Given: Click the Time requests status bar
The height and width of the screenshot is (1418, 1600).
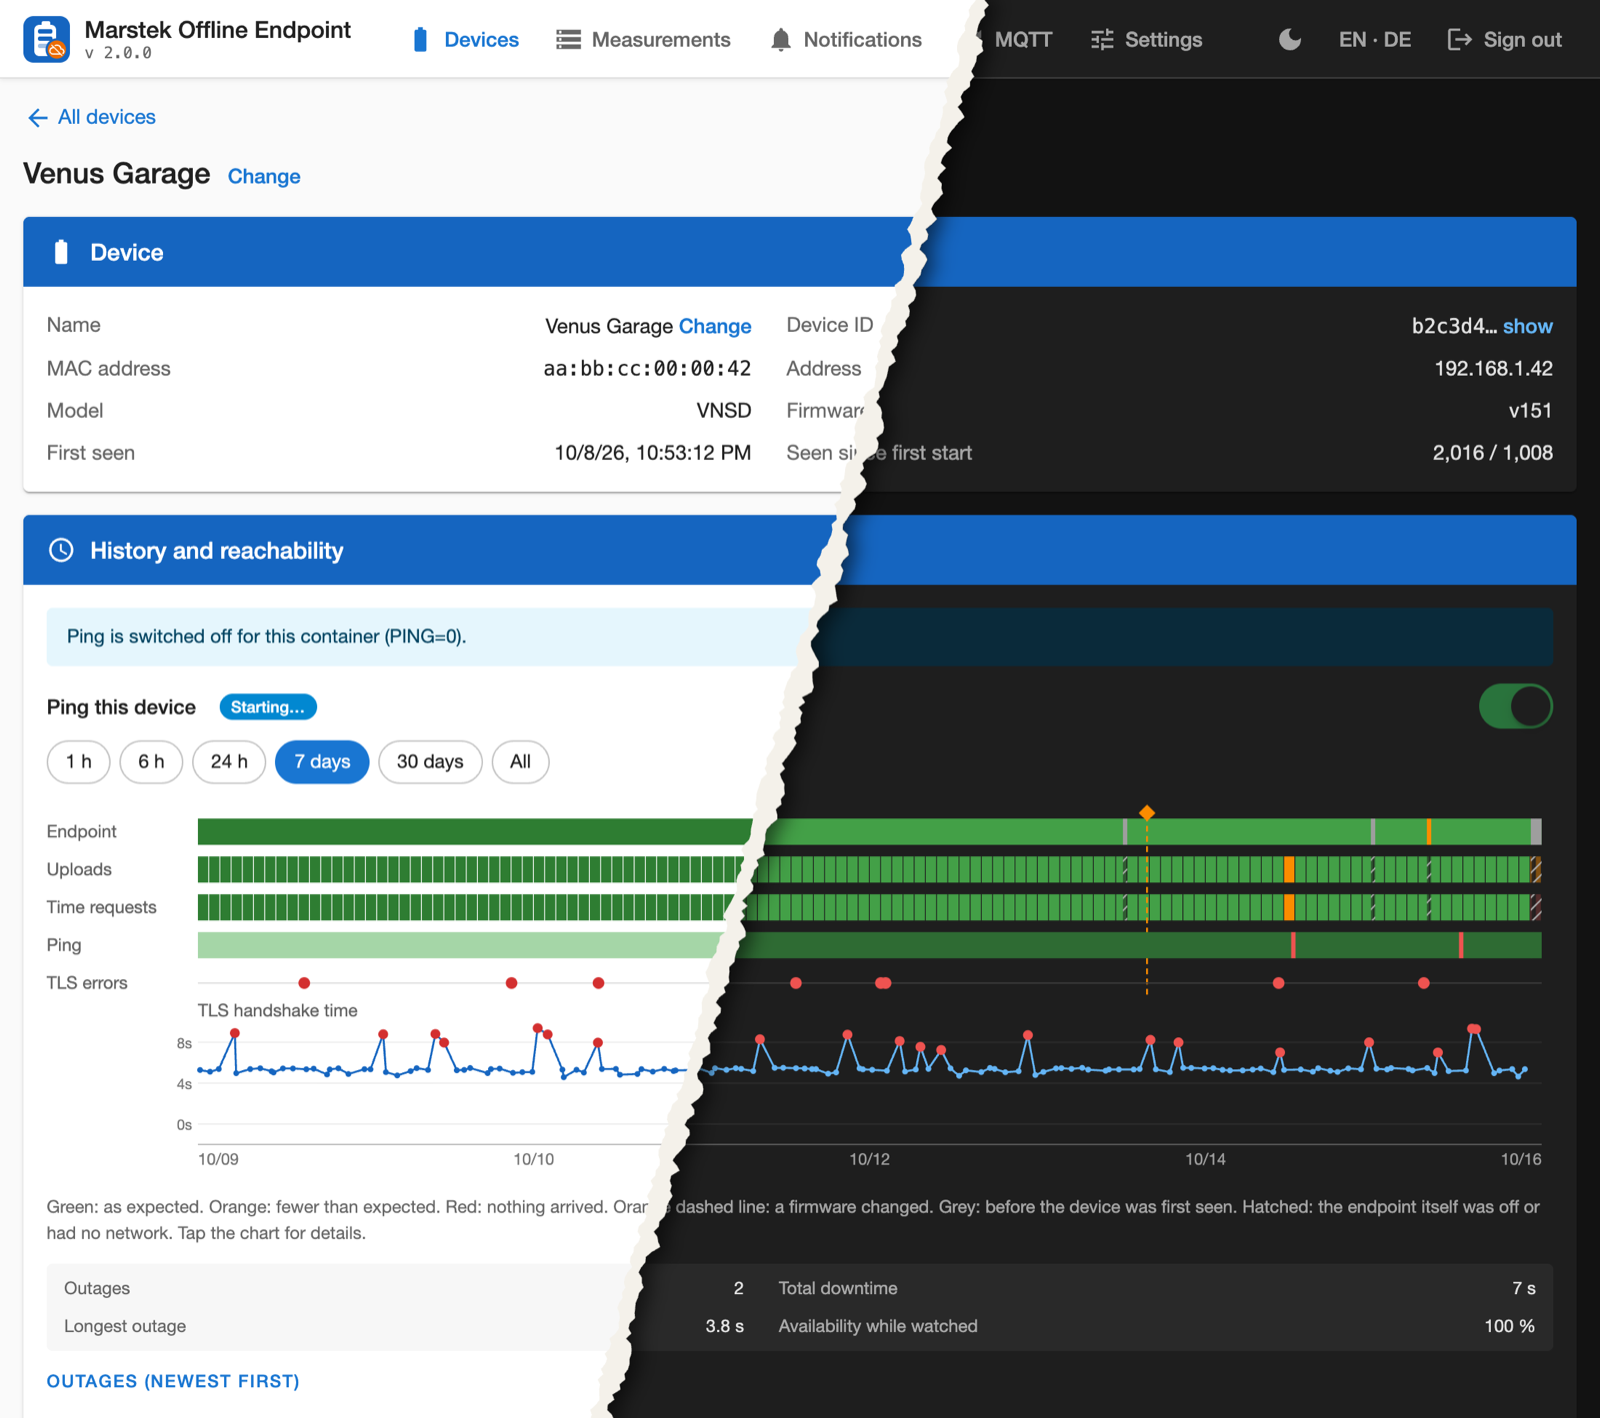Looking at the screenshot, I should pyautogui.click(x=869, y=907).
